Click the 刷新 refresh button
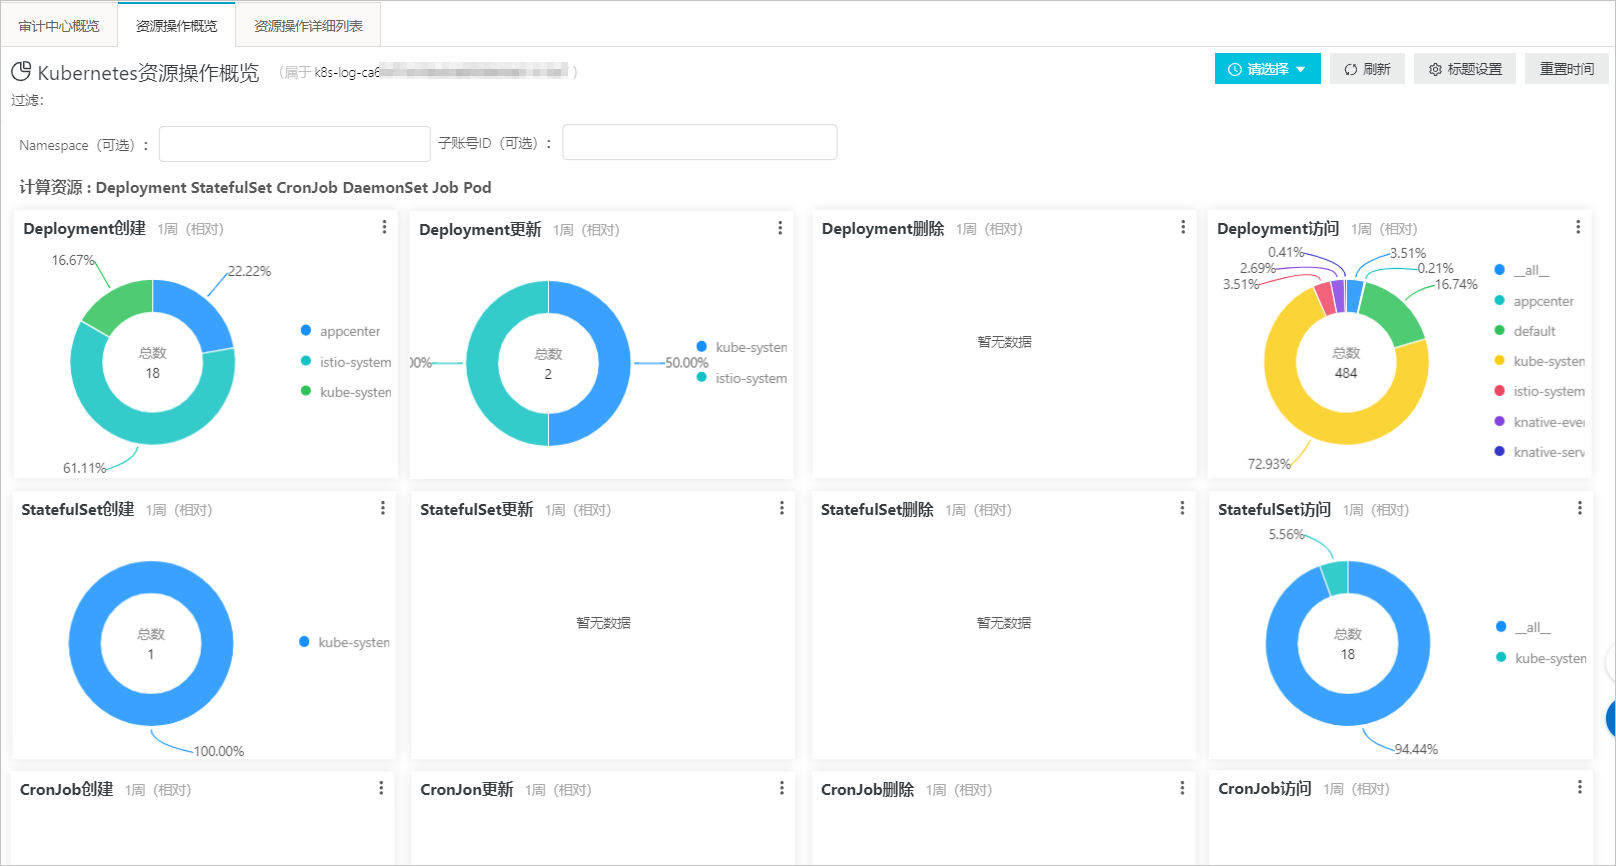1616x866 pixels. tap(1367, 69)
